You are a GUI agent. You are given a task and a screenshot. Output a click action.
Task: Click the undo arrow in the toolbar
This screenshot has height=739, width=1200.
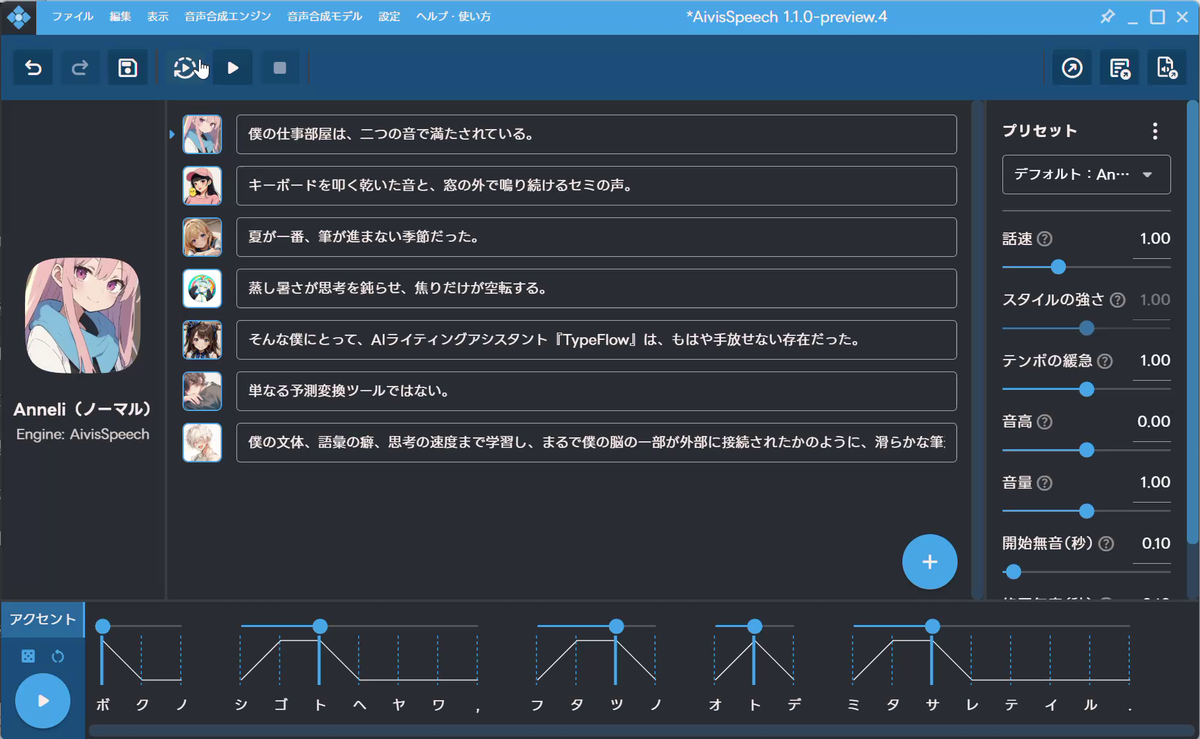click(34, 68)
